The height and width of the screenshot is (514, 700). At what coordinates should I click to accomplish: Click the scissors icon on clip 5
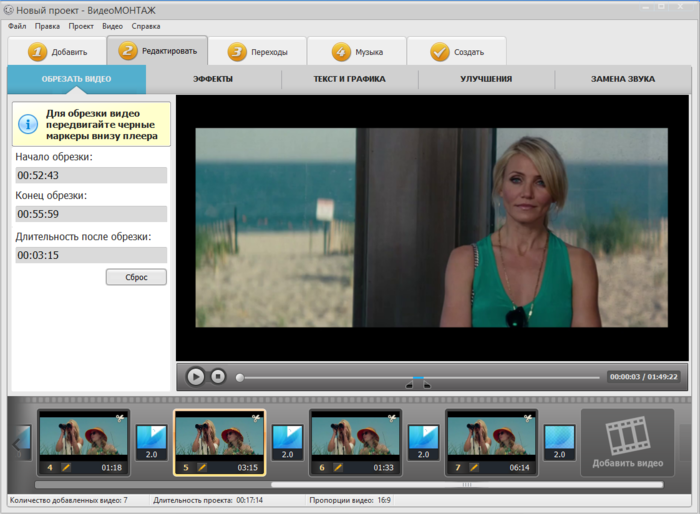[x=256, y=418]
